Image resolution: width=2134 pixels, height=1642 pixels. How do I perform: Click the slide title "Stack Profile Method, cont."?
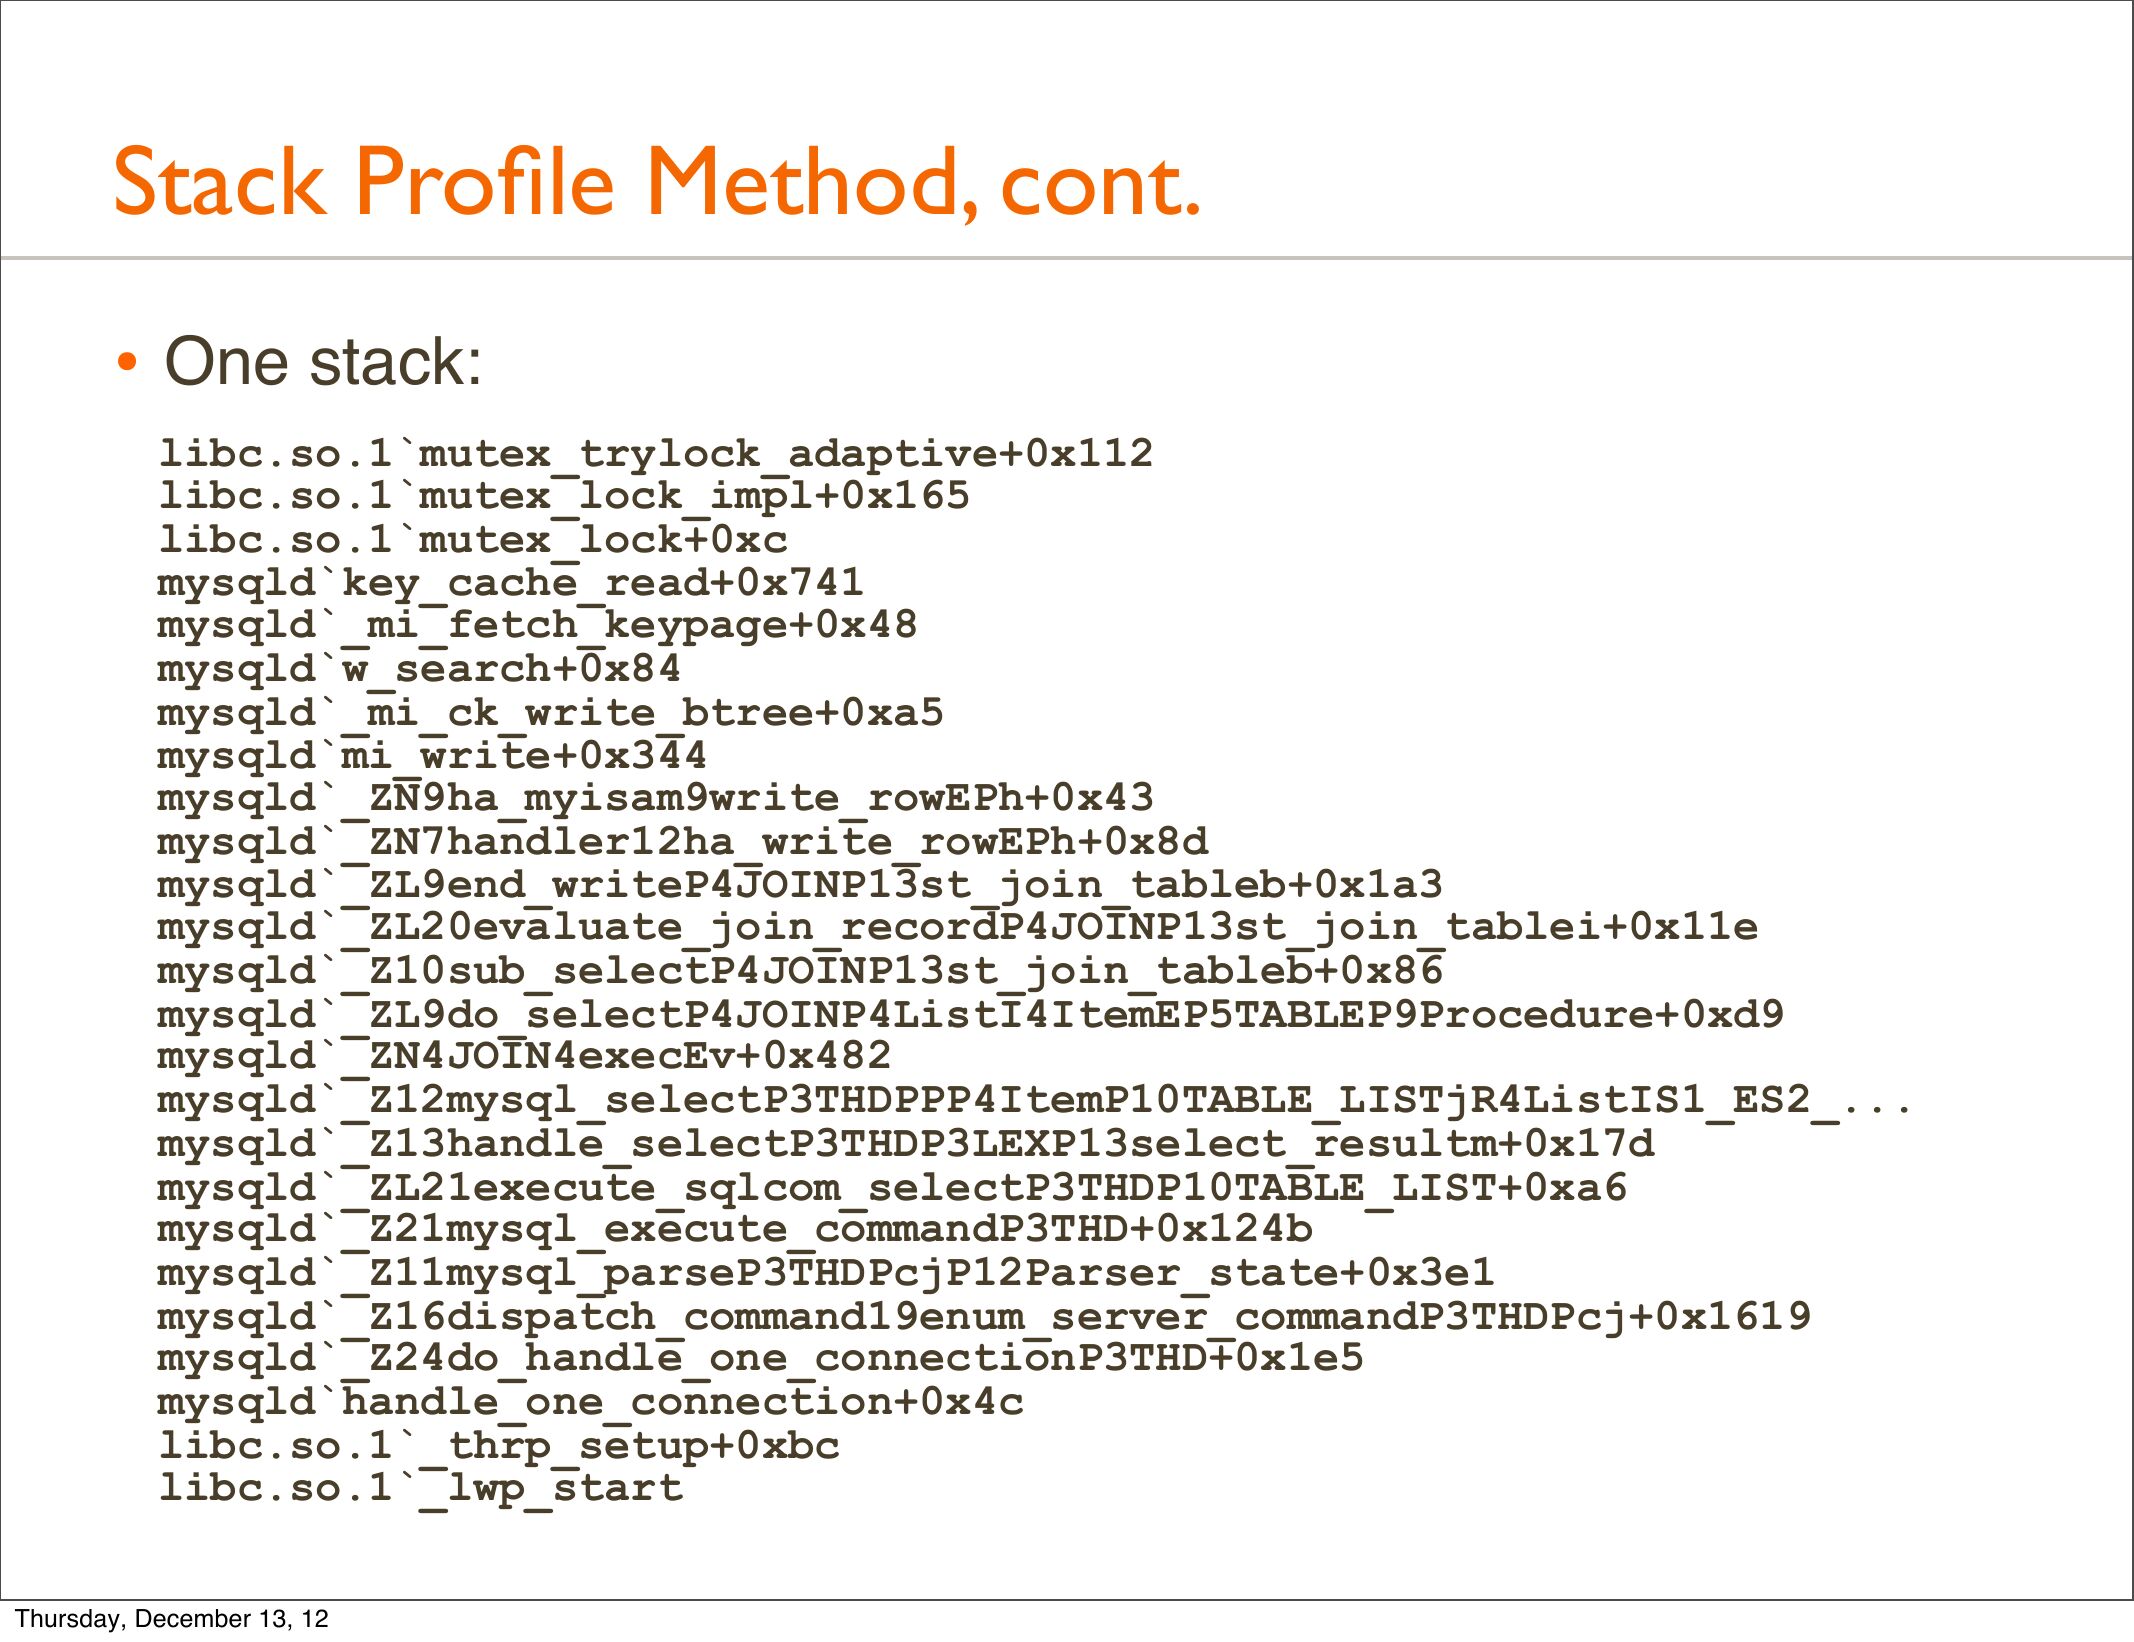click(x=656, y=182)
